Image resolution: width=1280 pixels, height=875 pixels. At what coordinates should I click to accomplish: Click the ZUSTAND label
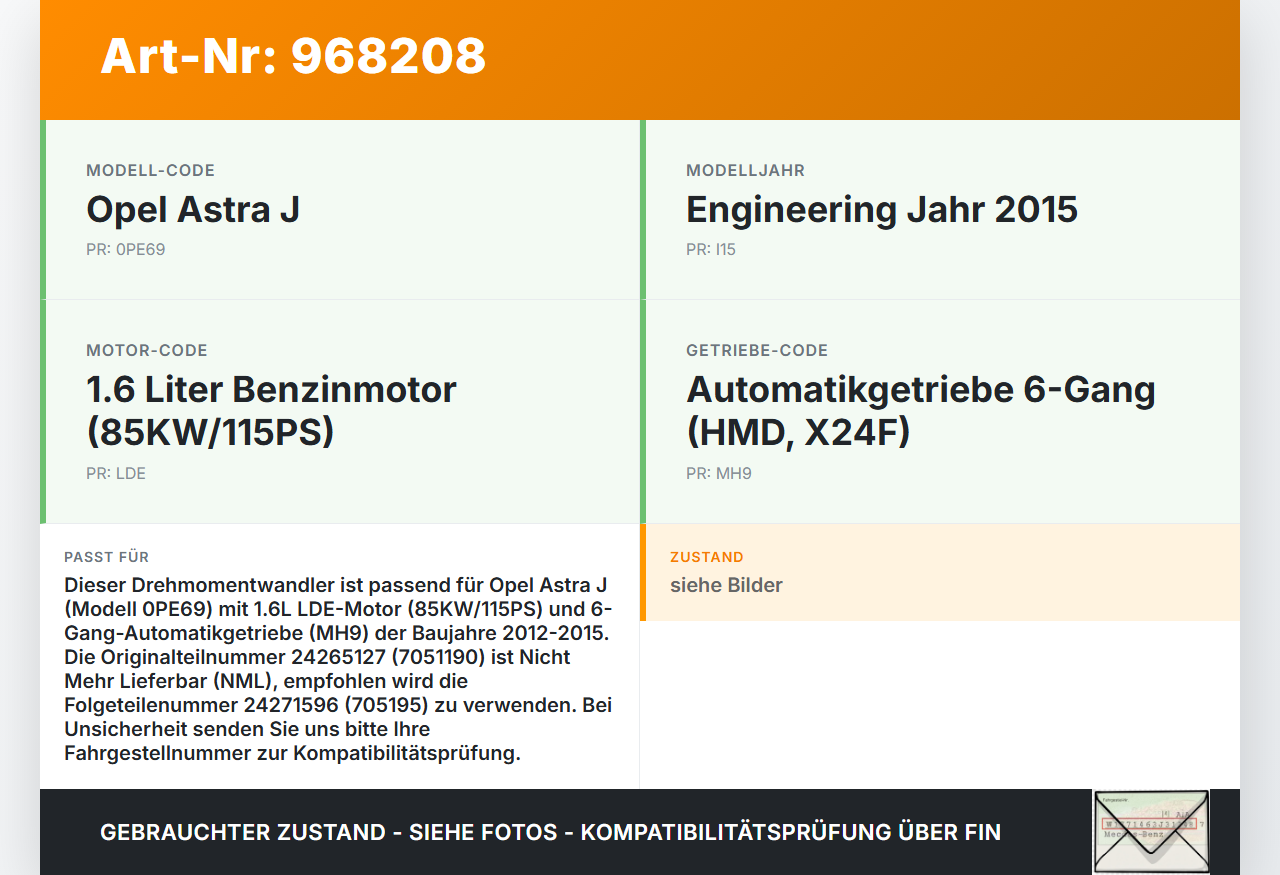pyautogui.click(x=706, y=557)
